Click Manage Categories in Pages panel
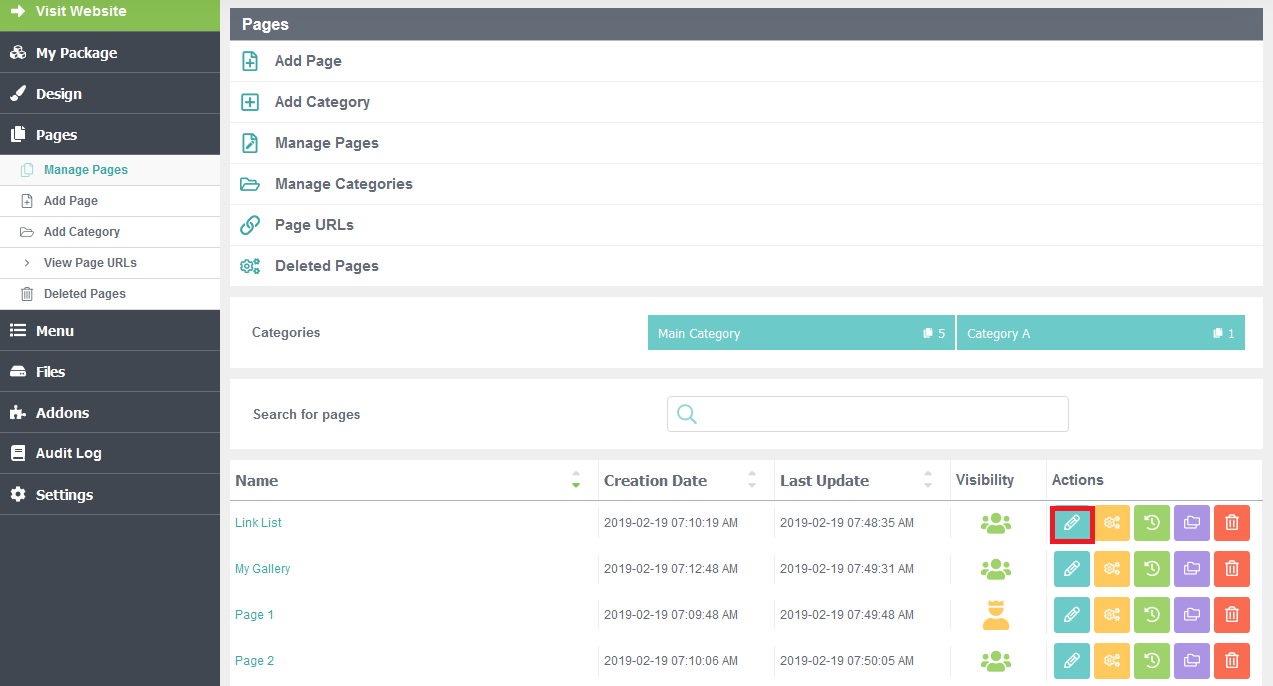 click(x=746, y=184)
